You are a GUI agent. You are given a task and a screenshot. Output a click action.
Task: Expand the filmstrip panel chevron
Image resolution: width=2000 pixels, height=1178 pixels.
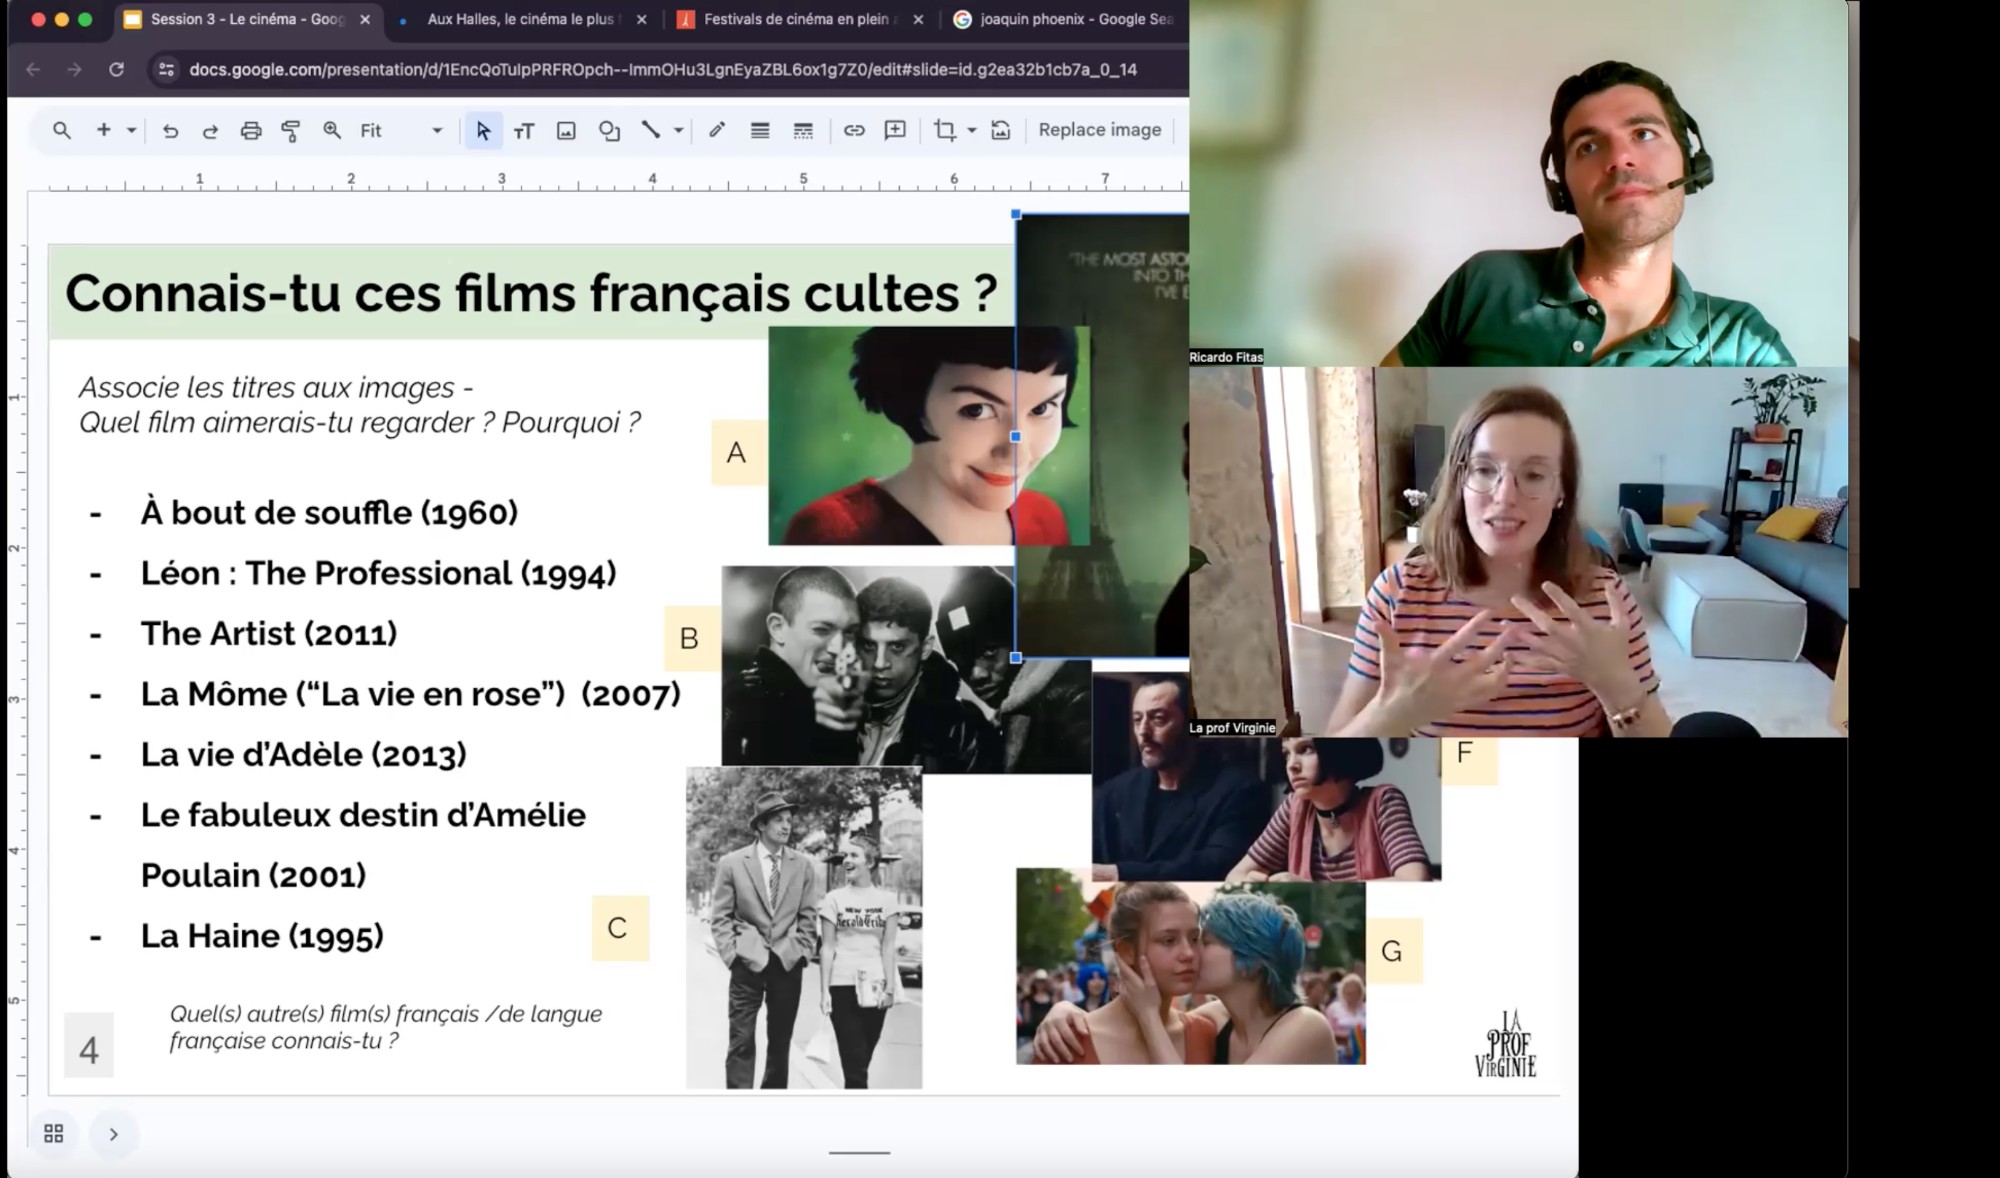pyautogui.click(x=113, y=1134)
